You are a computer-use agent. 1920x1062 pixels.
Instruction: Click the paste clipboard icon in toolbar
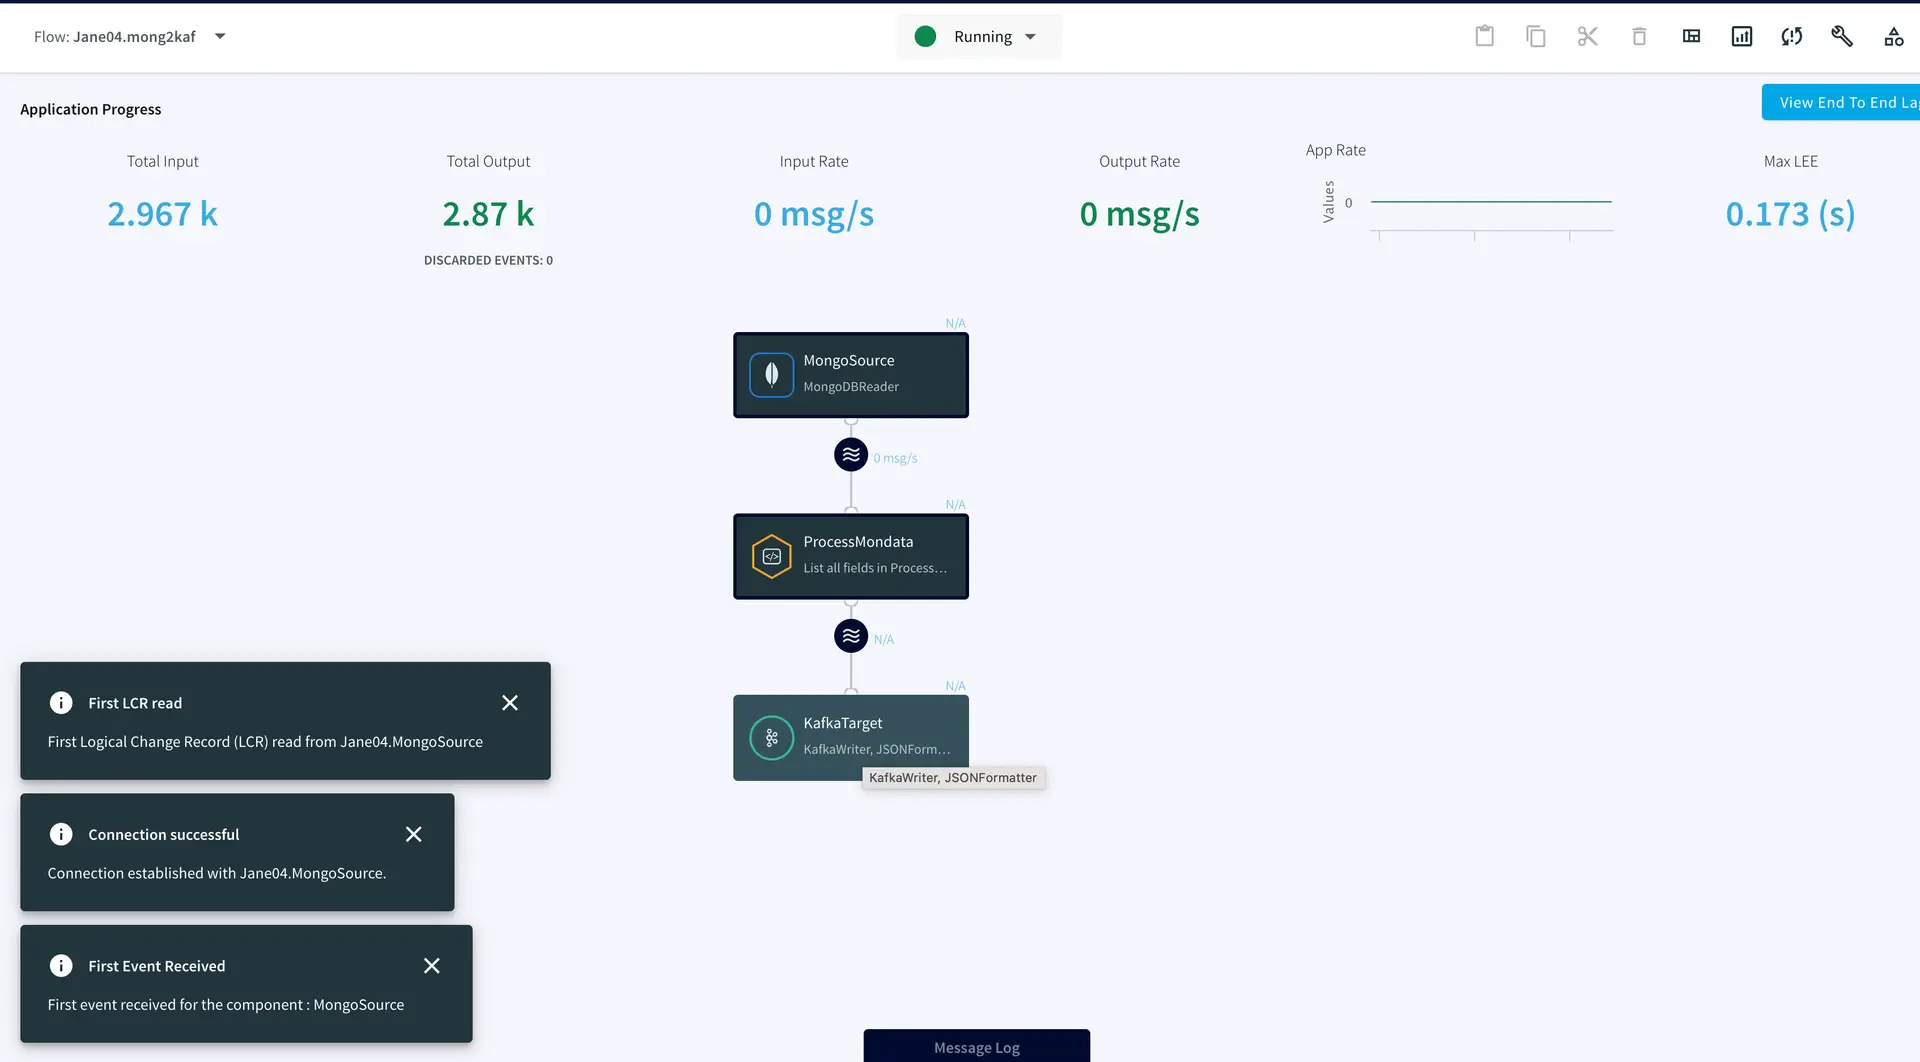[x=1484, y=37]
